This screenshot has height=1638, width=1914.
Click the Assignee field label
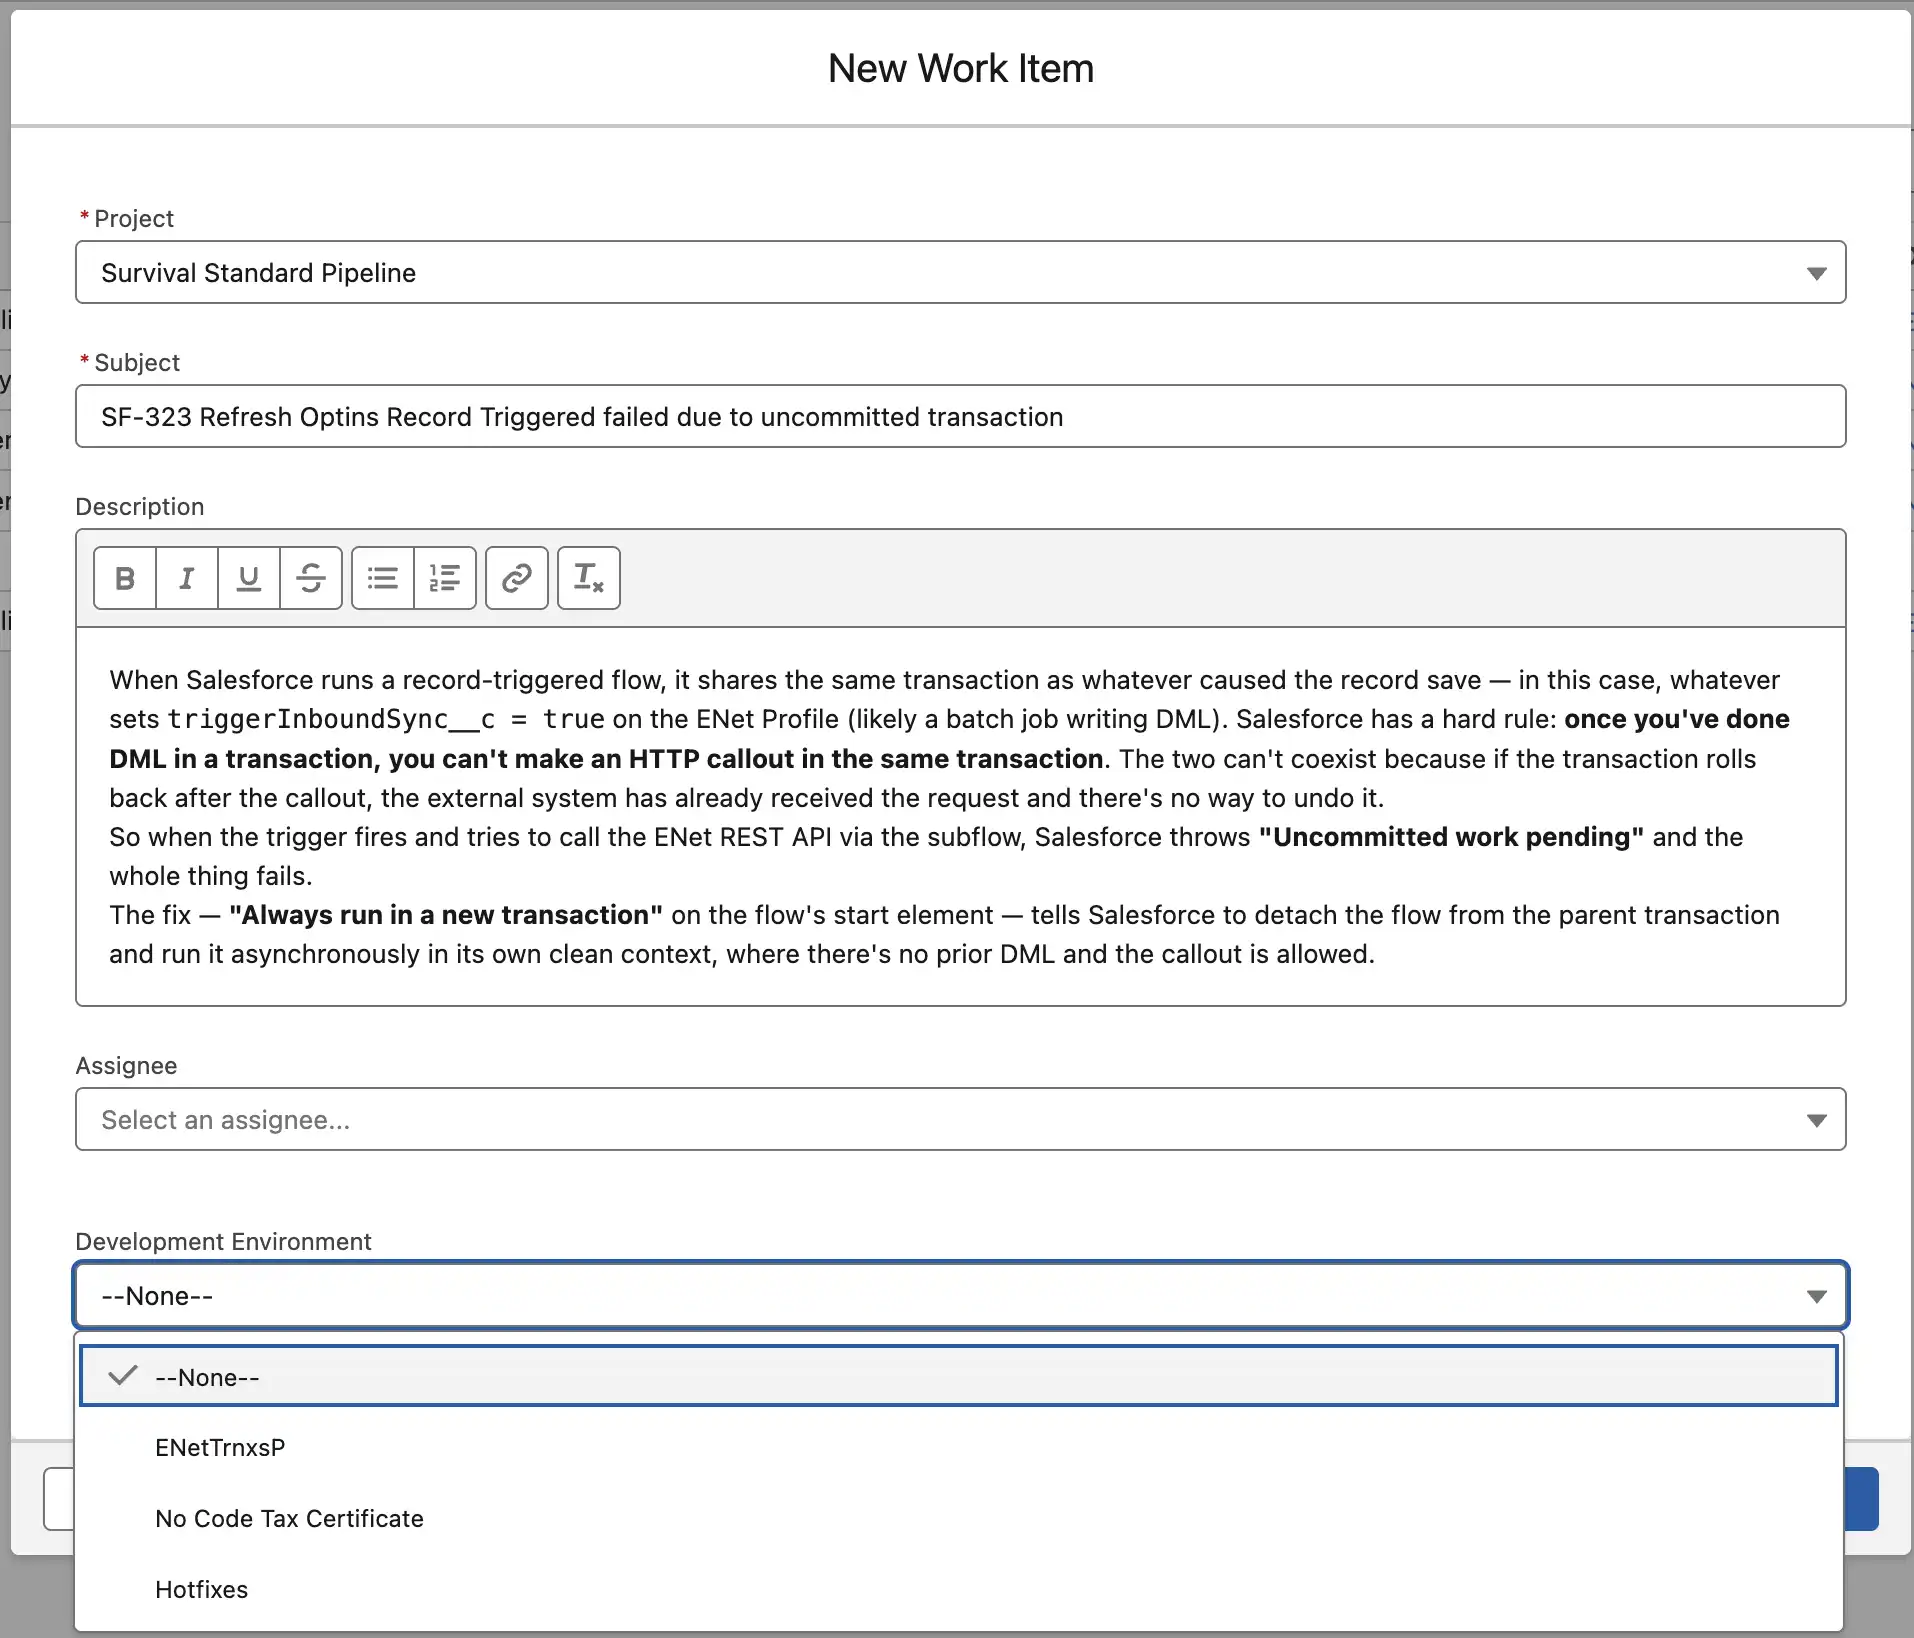click(x=126, y=1065)
